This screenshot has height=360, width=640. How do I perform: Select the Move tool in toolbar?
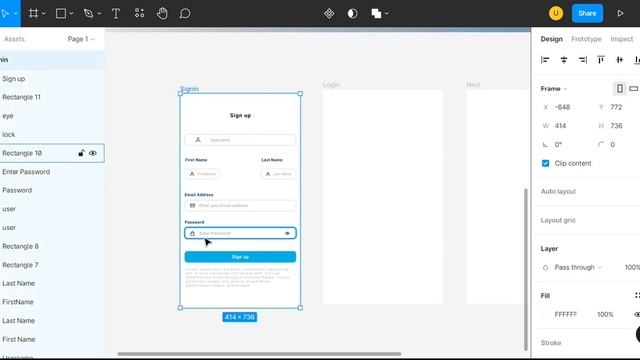5,13
